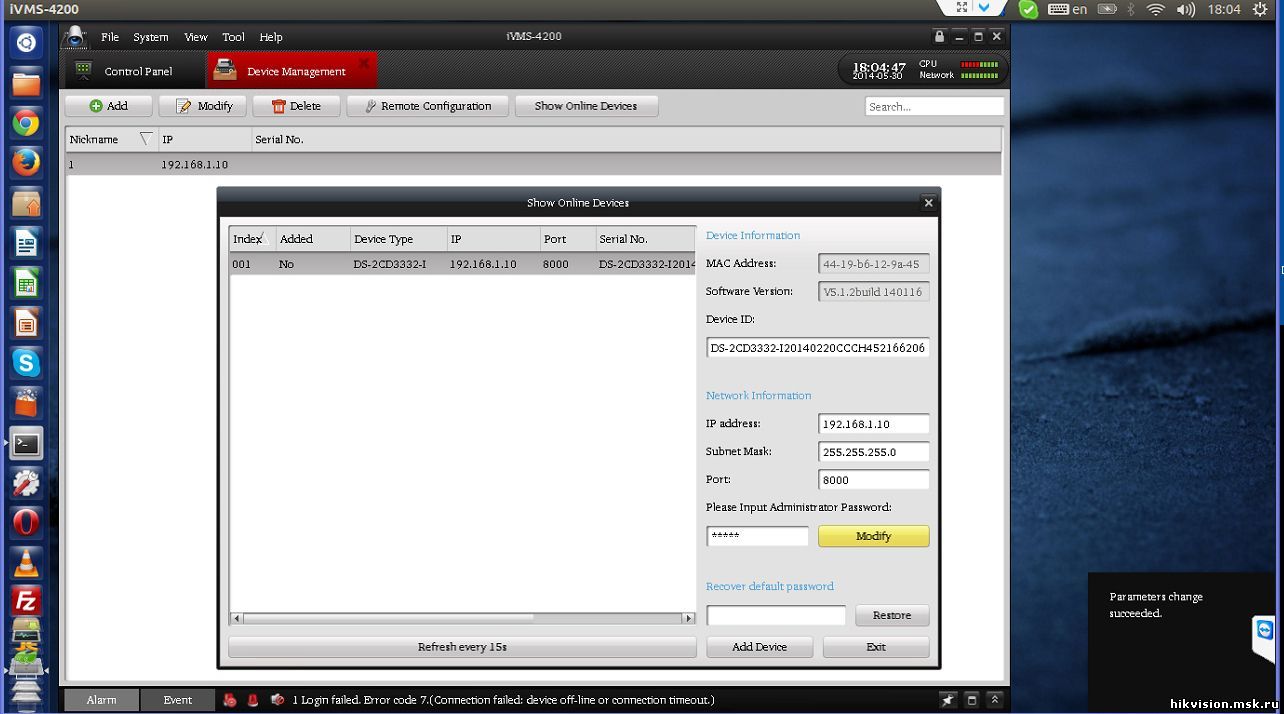Open the Ubuntu Dash launcher
Screen dimensions: 1284x714
(x=26, y=43)
